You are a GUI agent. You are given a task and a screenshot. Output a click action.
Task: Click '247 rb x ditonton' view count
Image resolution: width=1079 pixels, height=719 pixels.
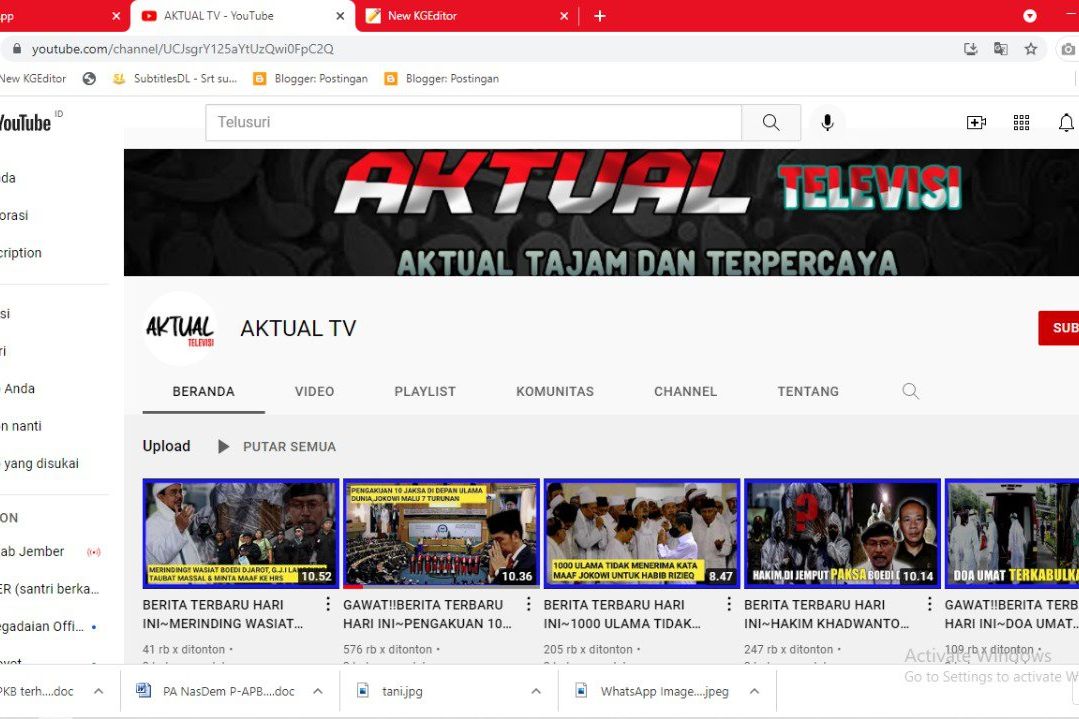[x=789, y=649]
